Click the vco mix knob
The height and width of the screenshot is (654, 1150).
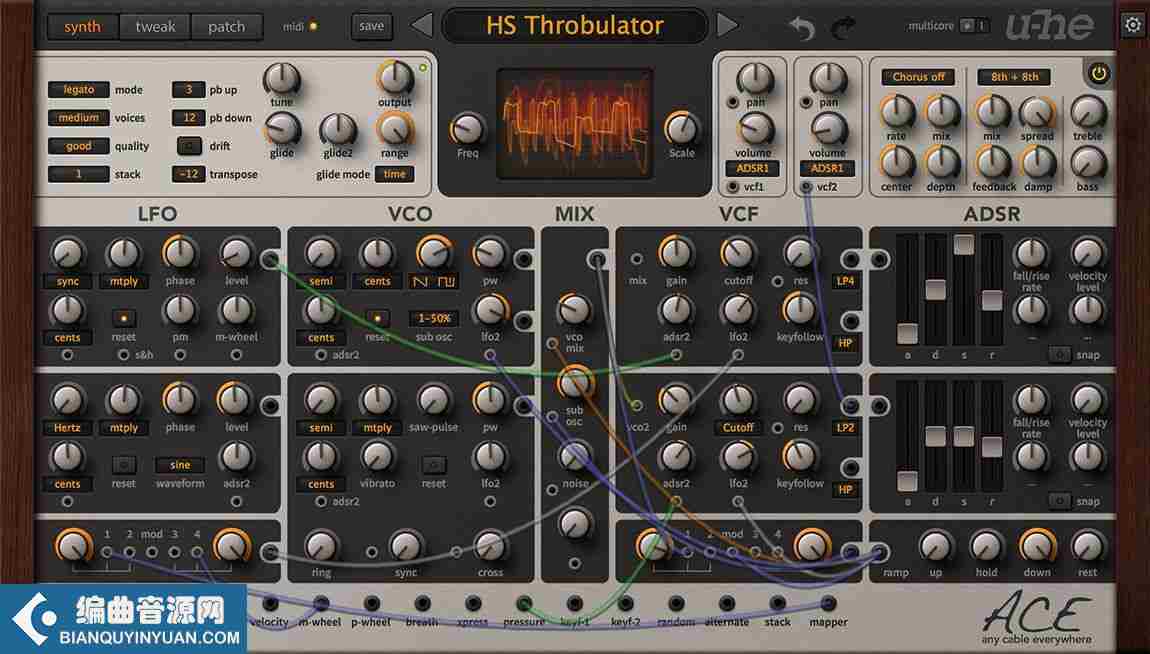pos(574,311)
